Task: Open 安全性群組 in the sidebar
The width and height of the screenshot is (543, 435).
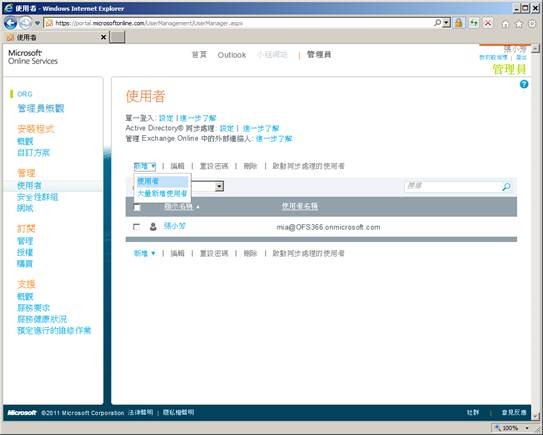Action: (x=37, y=197)
